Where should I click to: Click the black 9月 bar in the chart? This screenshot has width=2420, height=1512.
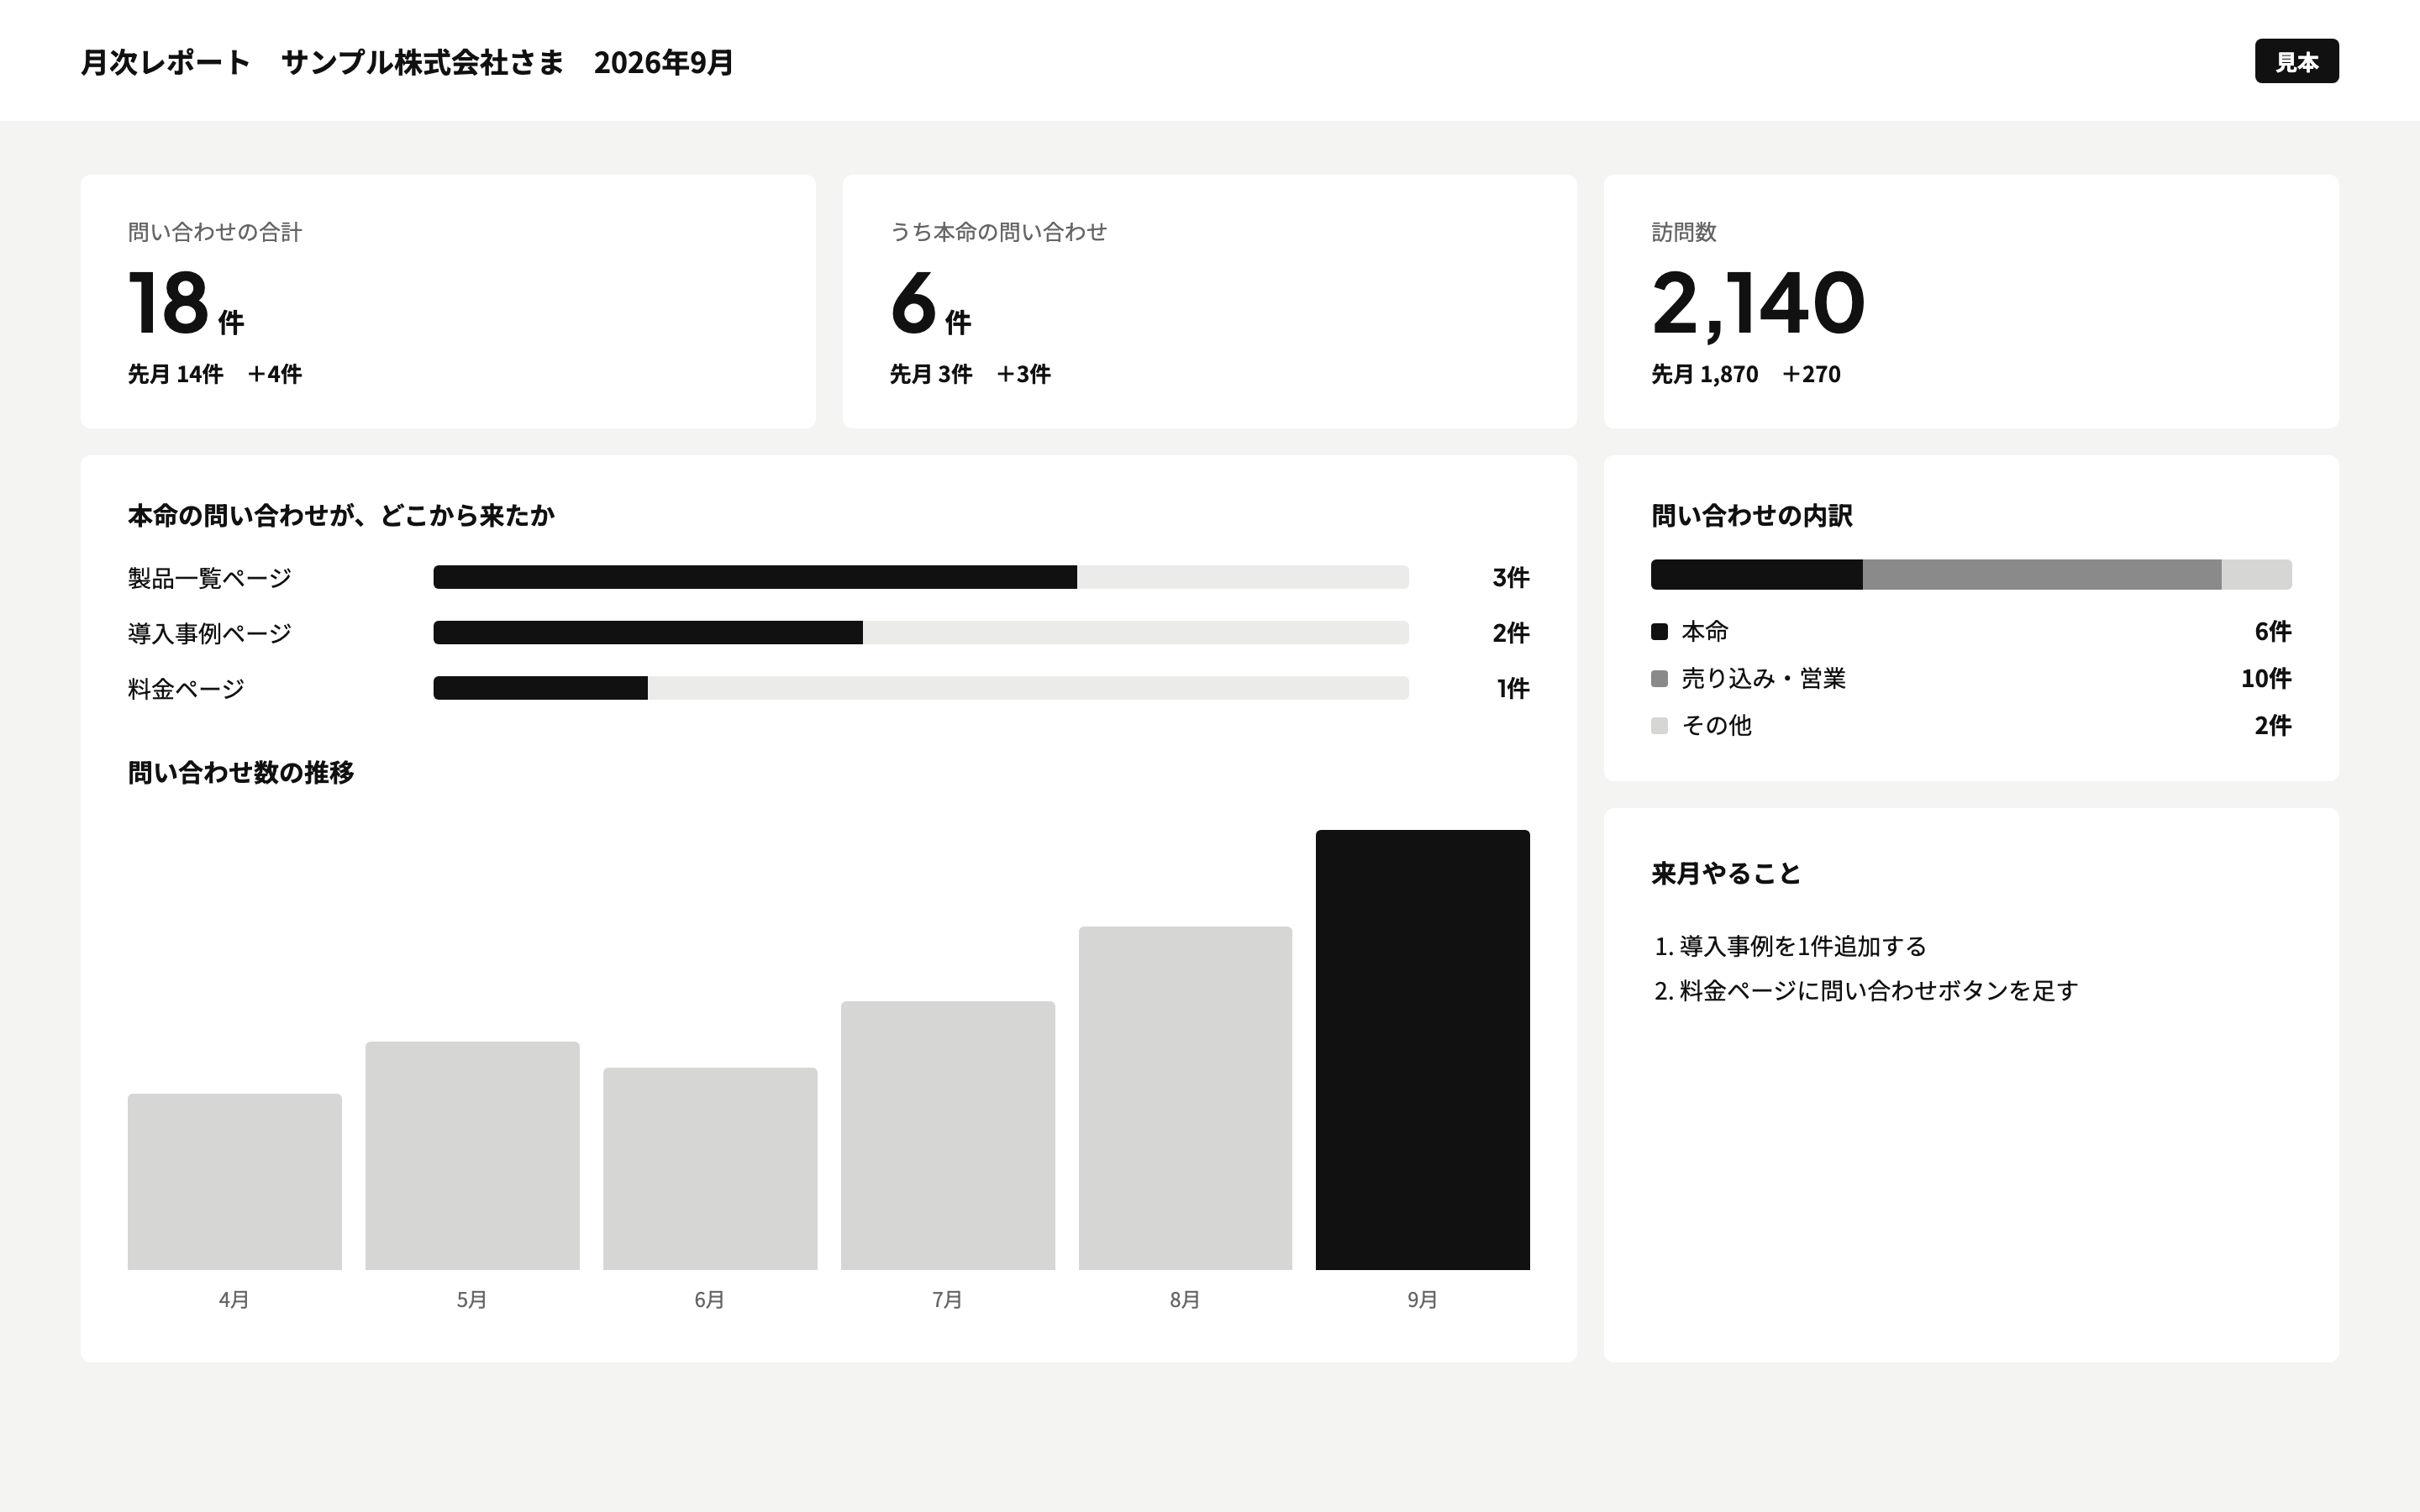1422,1049
